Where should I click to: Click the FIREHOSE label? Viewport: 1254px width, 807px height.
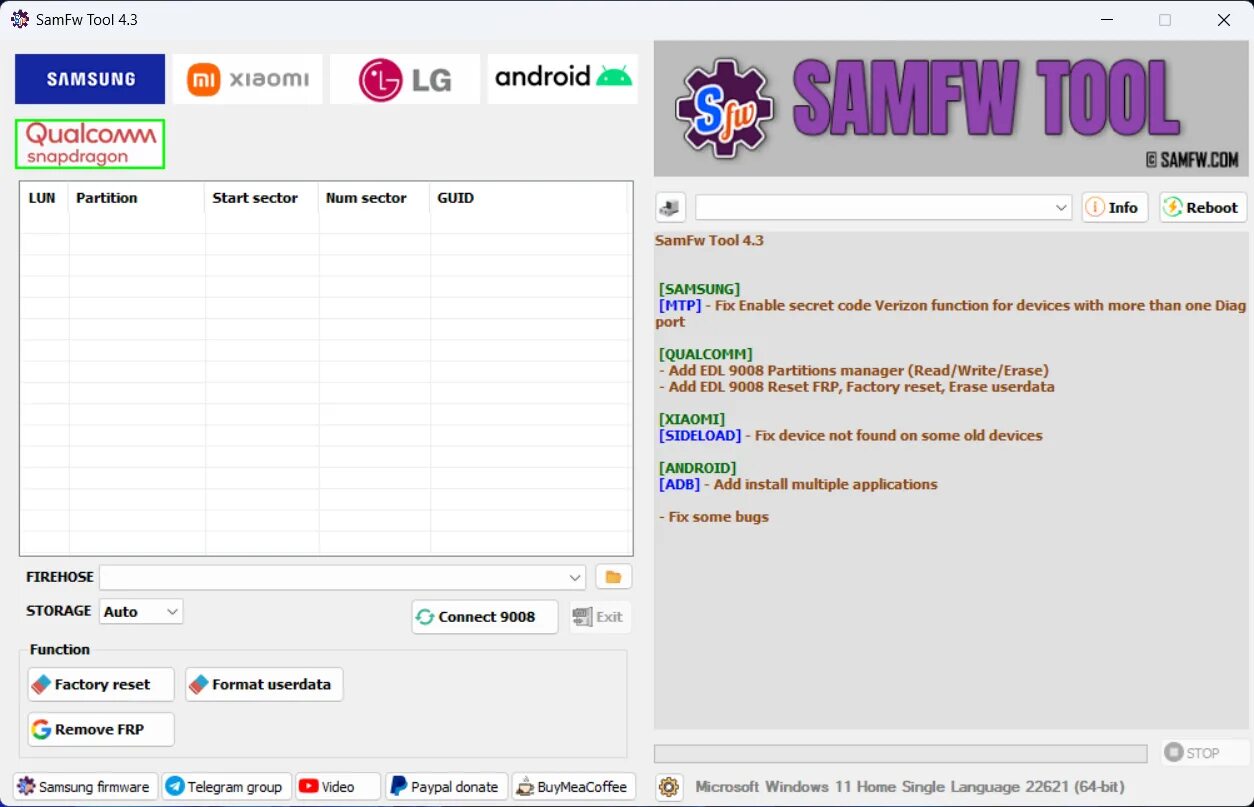60,577
